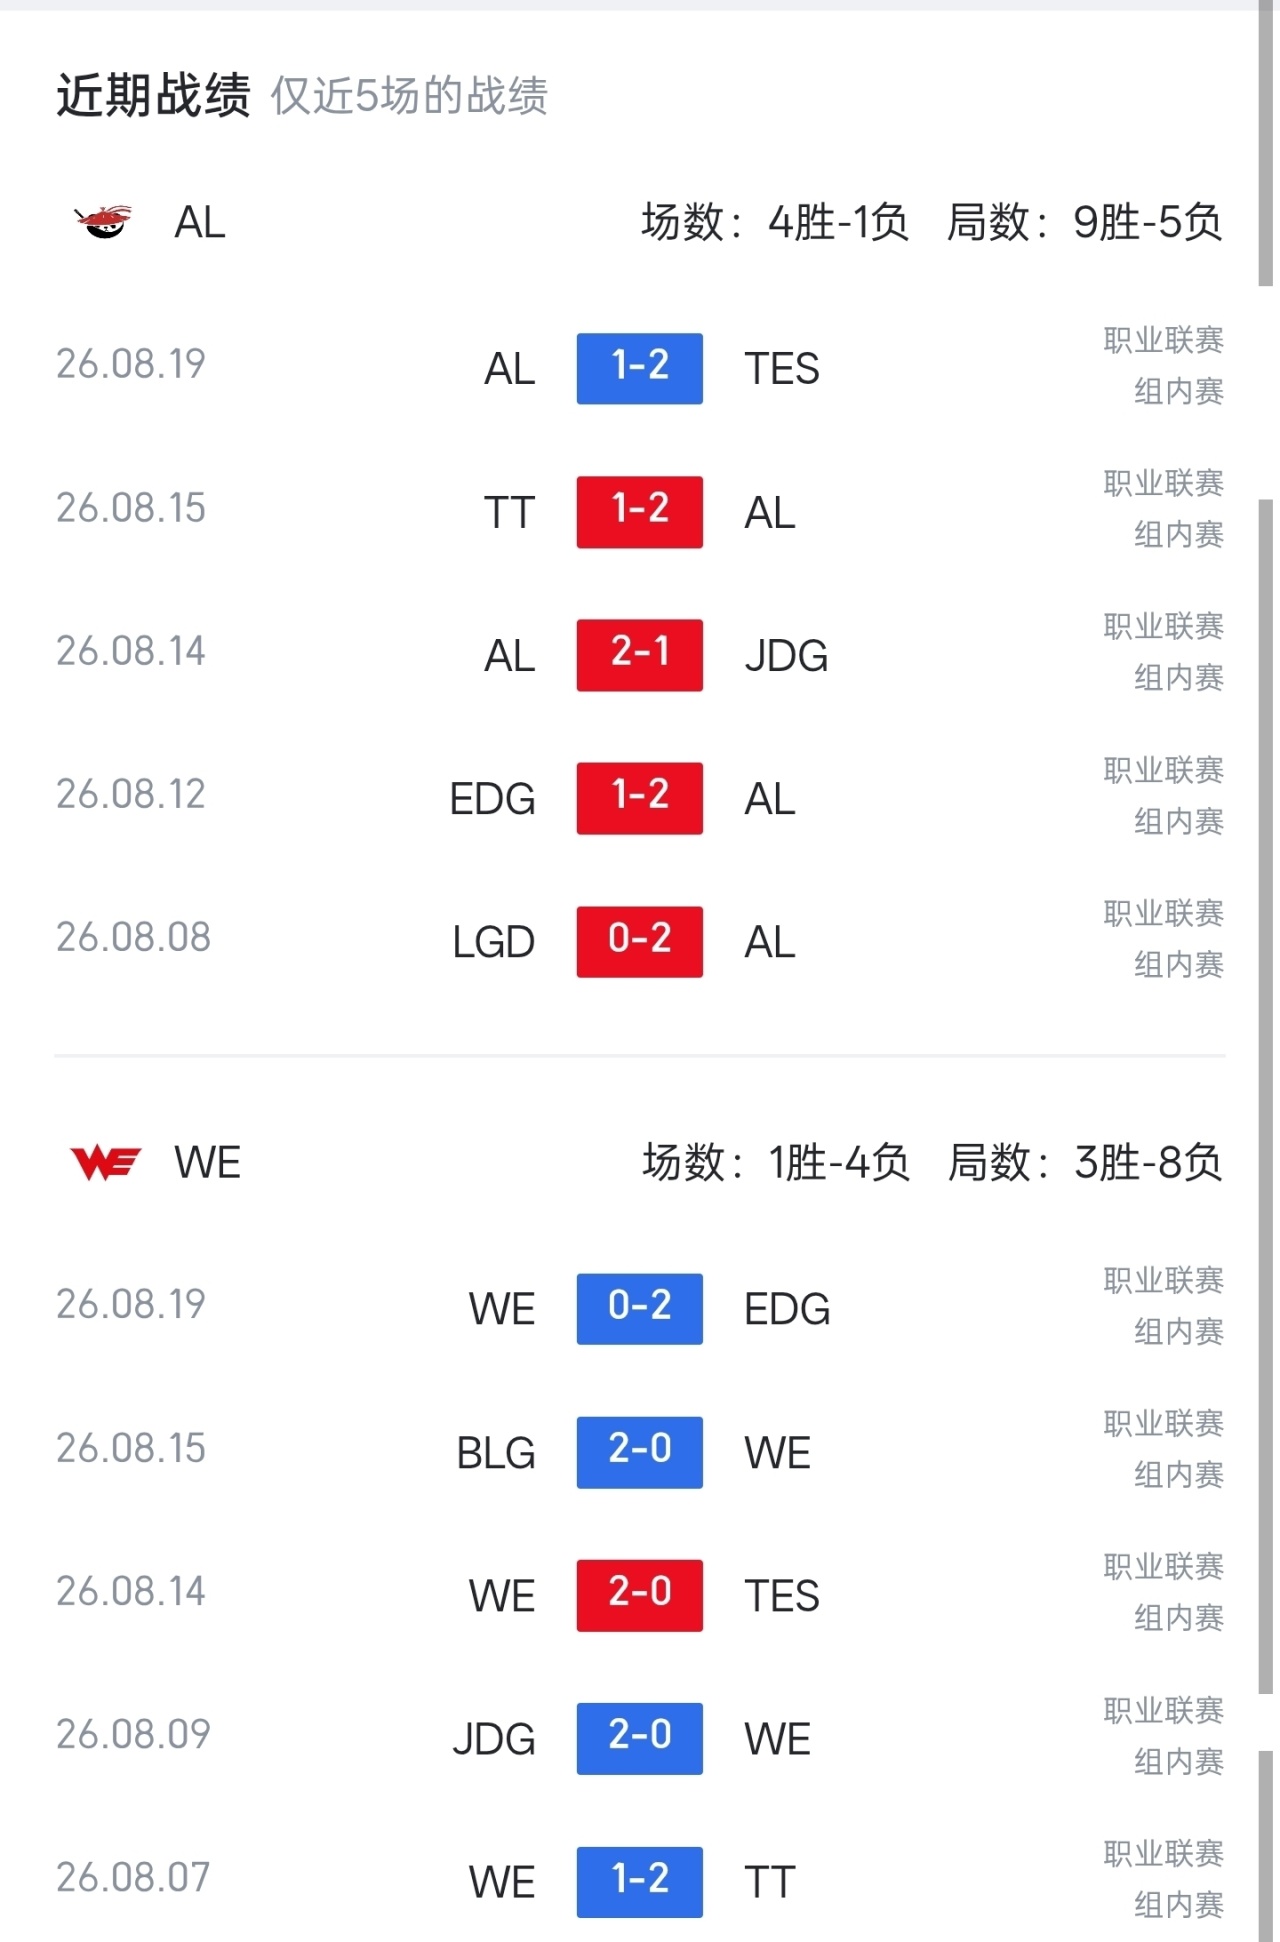Click the WE team name header
The image size is (1280, 1942).
207,1163
